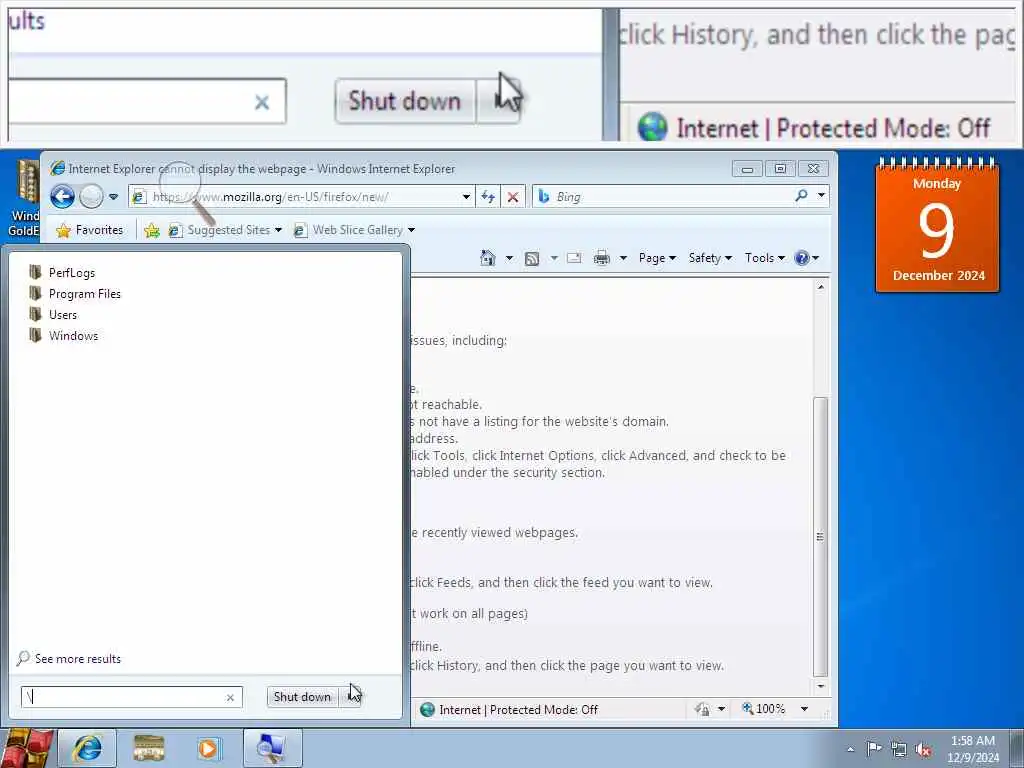
Task: Click the red Stop loading button
Action: (513, 197)
